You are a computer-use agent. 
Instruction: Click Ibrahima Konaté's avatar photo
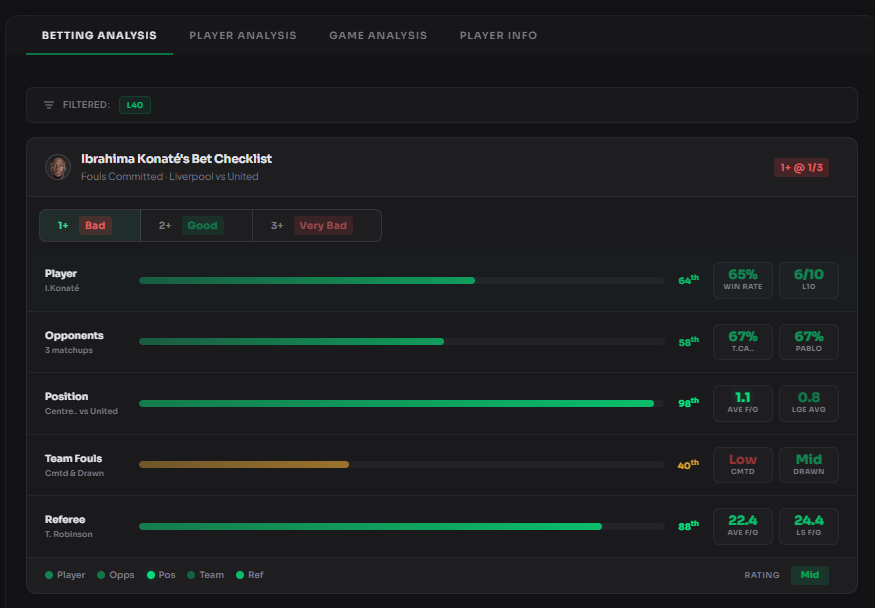click(x=58, y=167)
